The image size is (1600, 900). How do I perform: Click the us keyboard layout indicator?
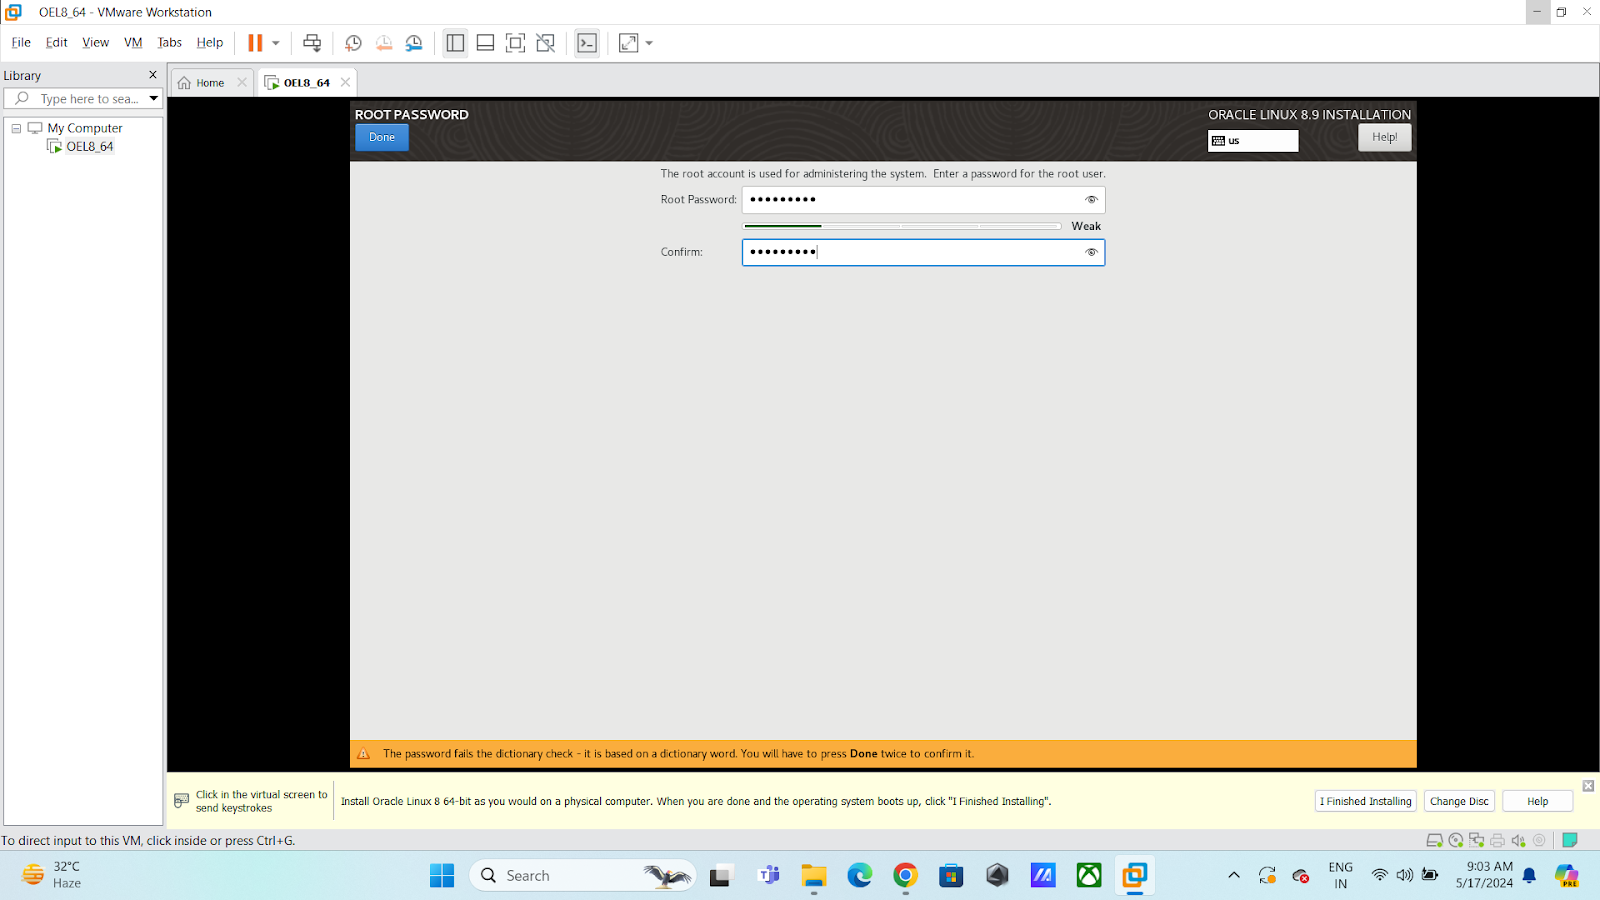pyautogui.click(x=1253, y=141)
